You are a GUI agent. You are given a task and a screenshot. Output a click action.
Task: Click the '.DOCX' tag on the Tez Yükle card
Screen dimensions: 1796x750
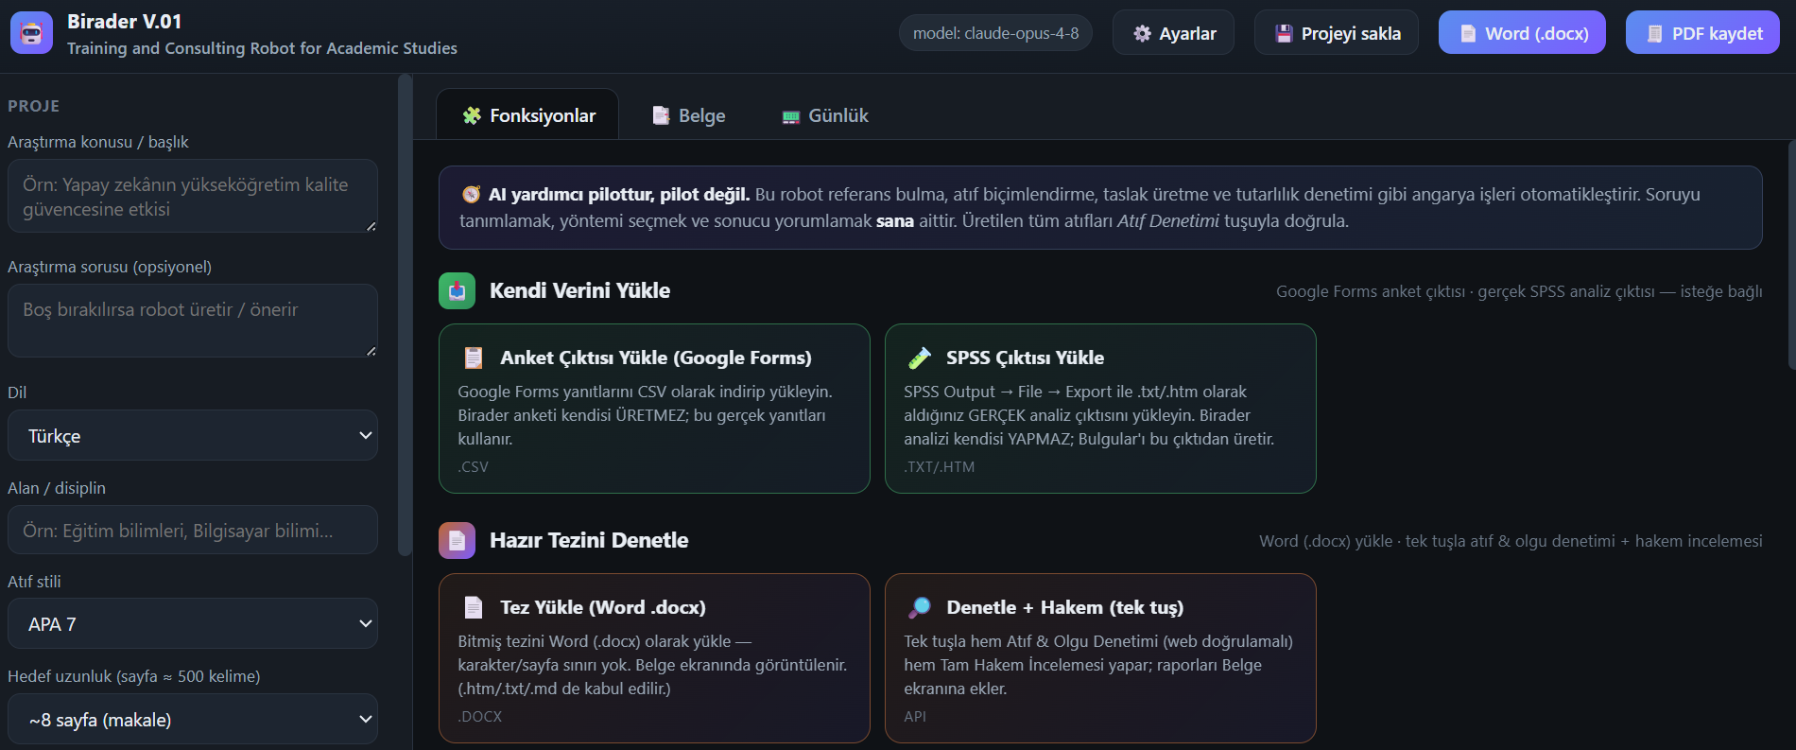click(x=481, y=717)
